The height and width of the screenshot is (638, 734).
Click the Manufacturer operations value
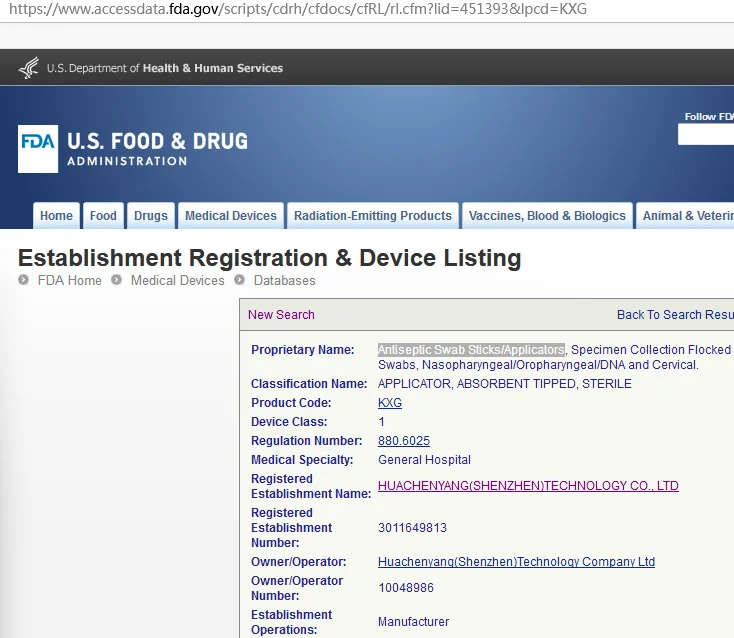tap(413, 622)
